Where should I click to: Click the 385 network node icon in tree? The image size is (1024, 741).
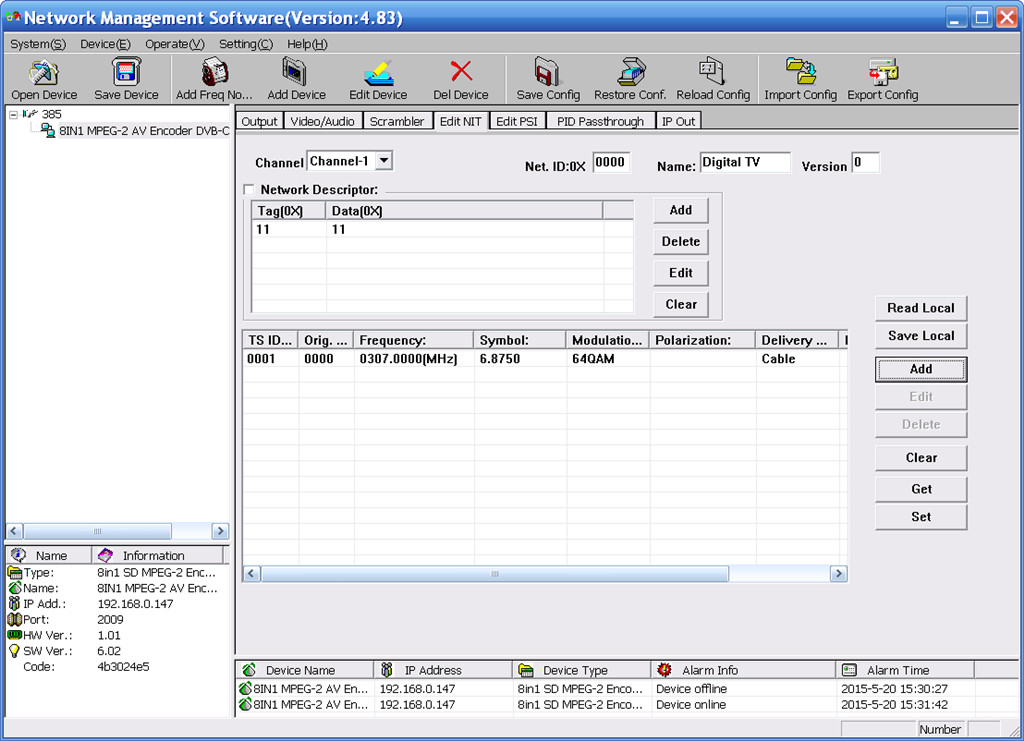tap(30, 114)
